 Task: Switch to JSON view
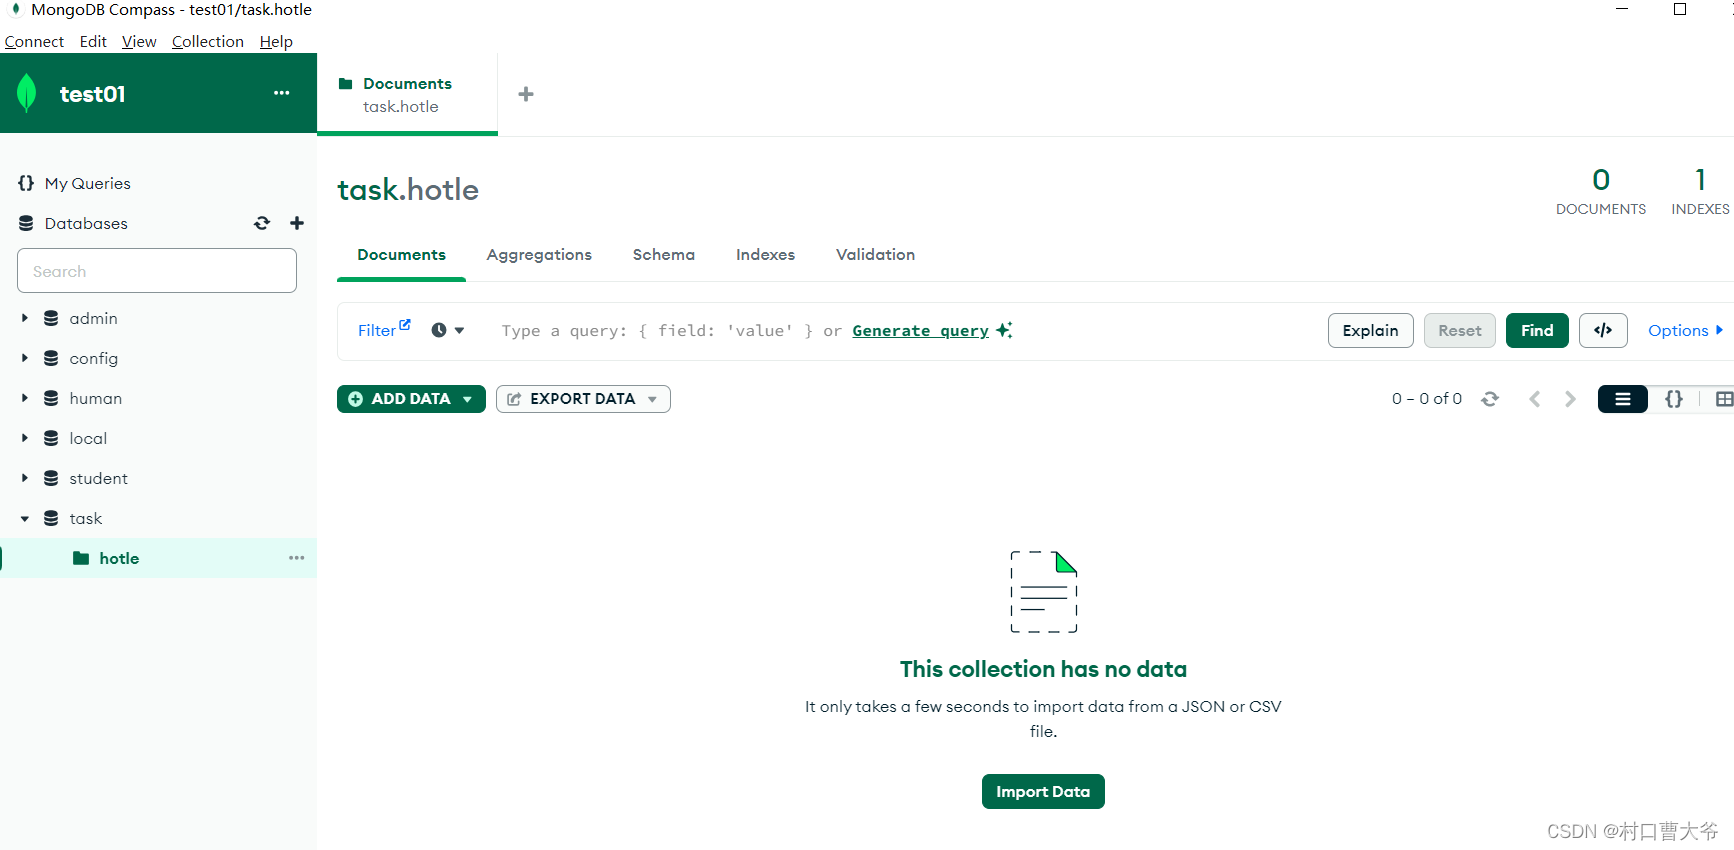pyautogui.click(x=1674, y=399)
